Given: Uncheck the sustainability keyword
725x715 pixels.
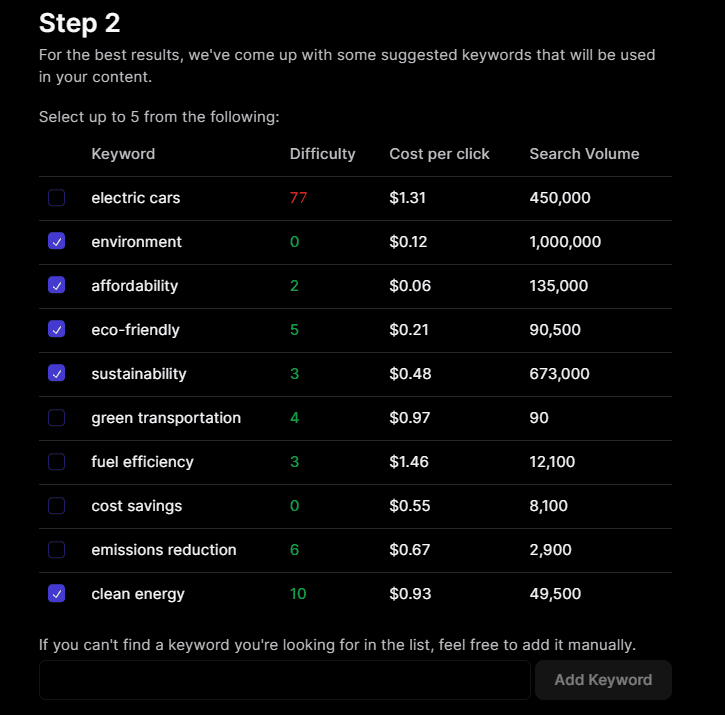Looking at the screenshot, I should 57,374.
